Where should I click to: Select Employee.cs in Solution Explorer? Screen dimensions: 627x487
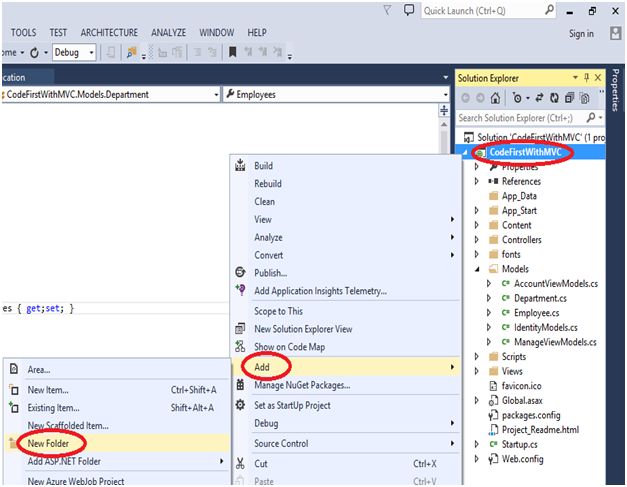[537, 313]
